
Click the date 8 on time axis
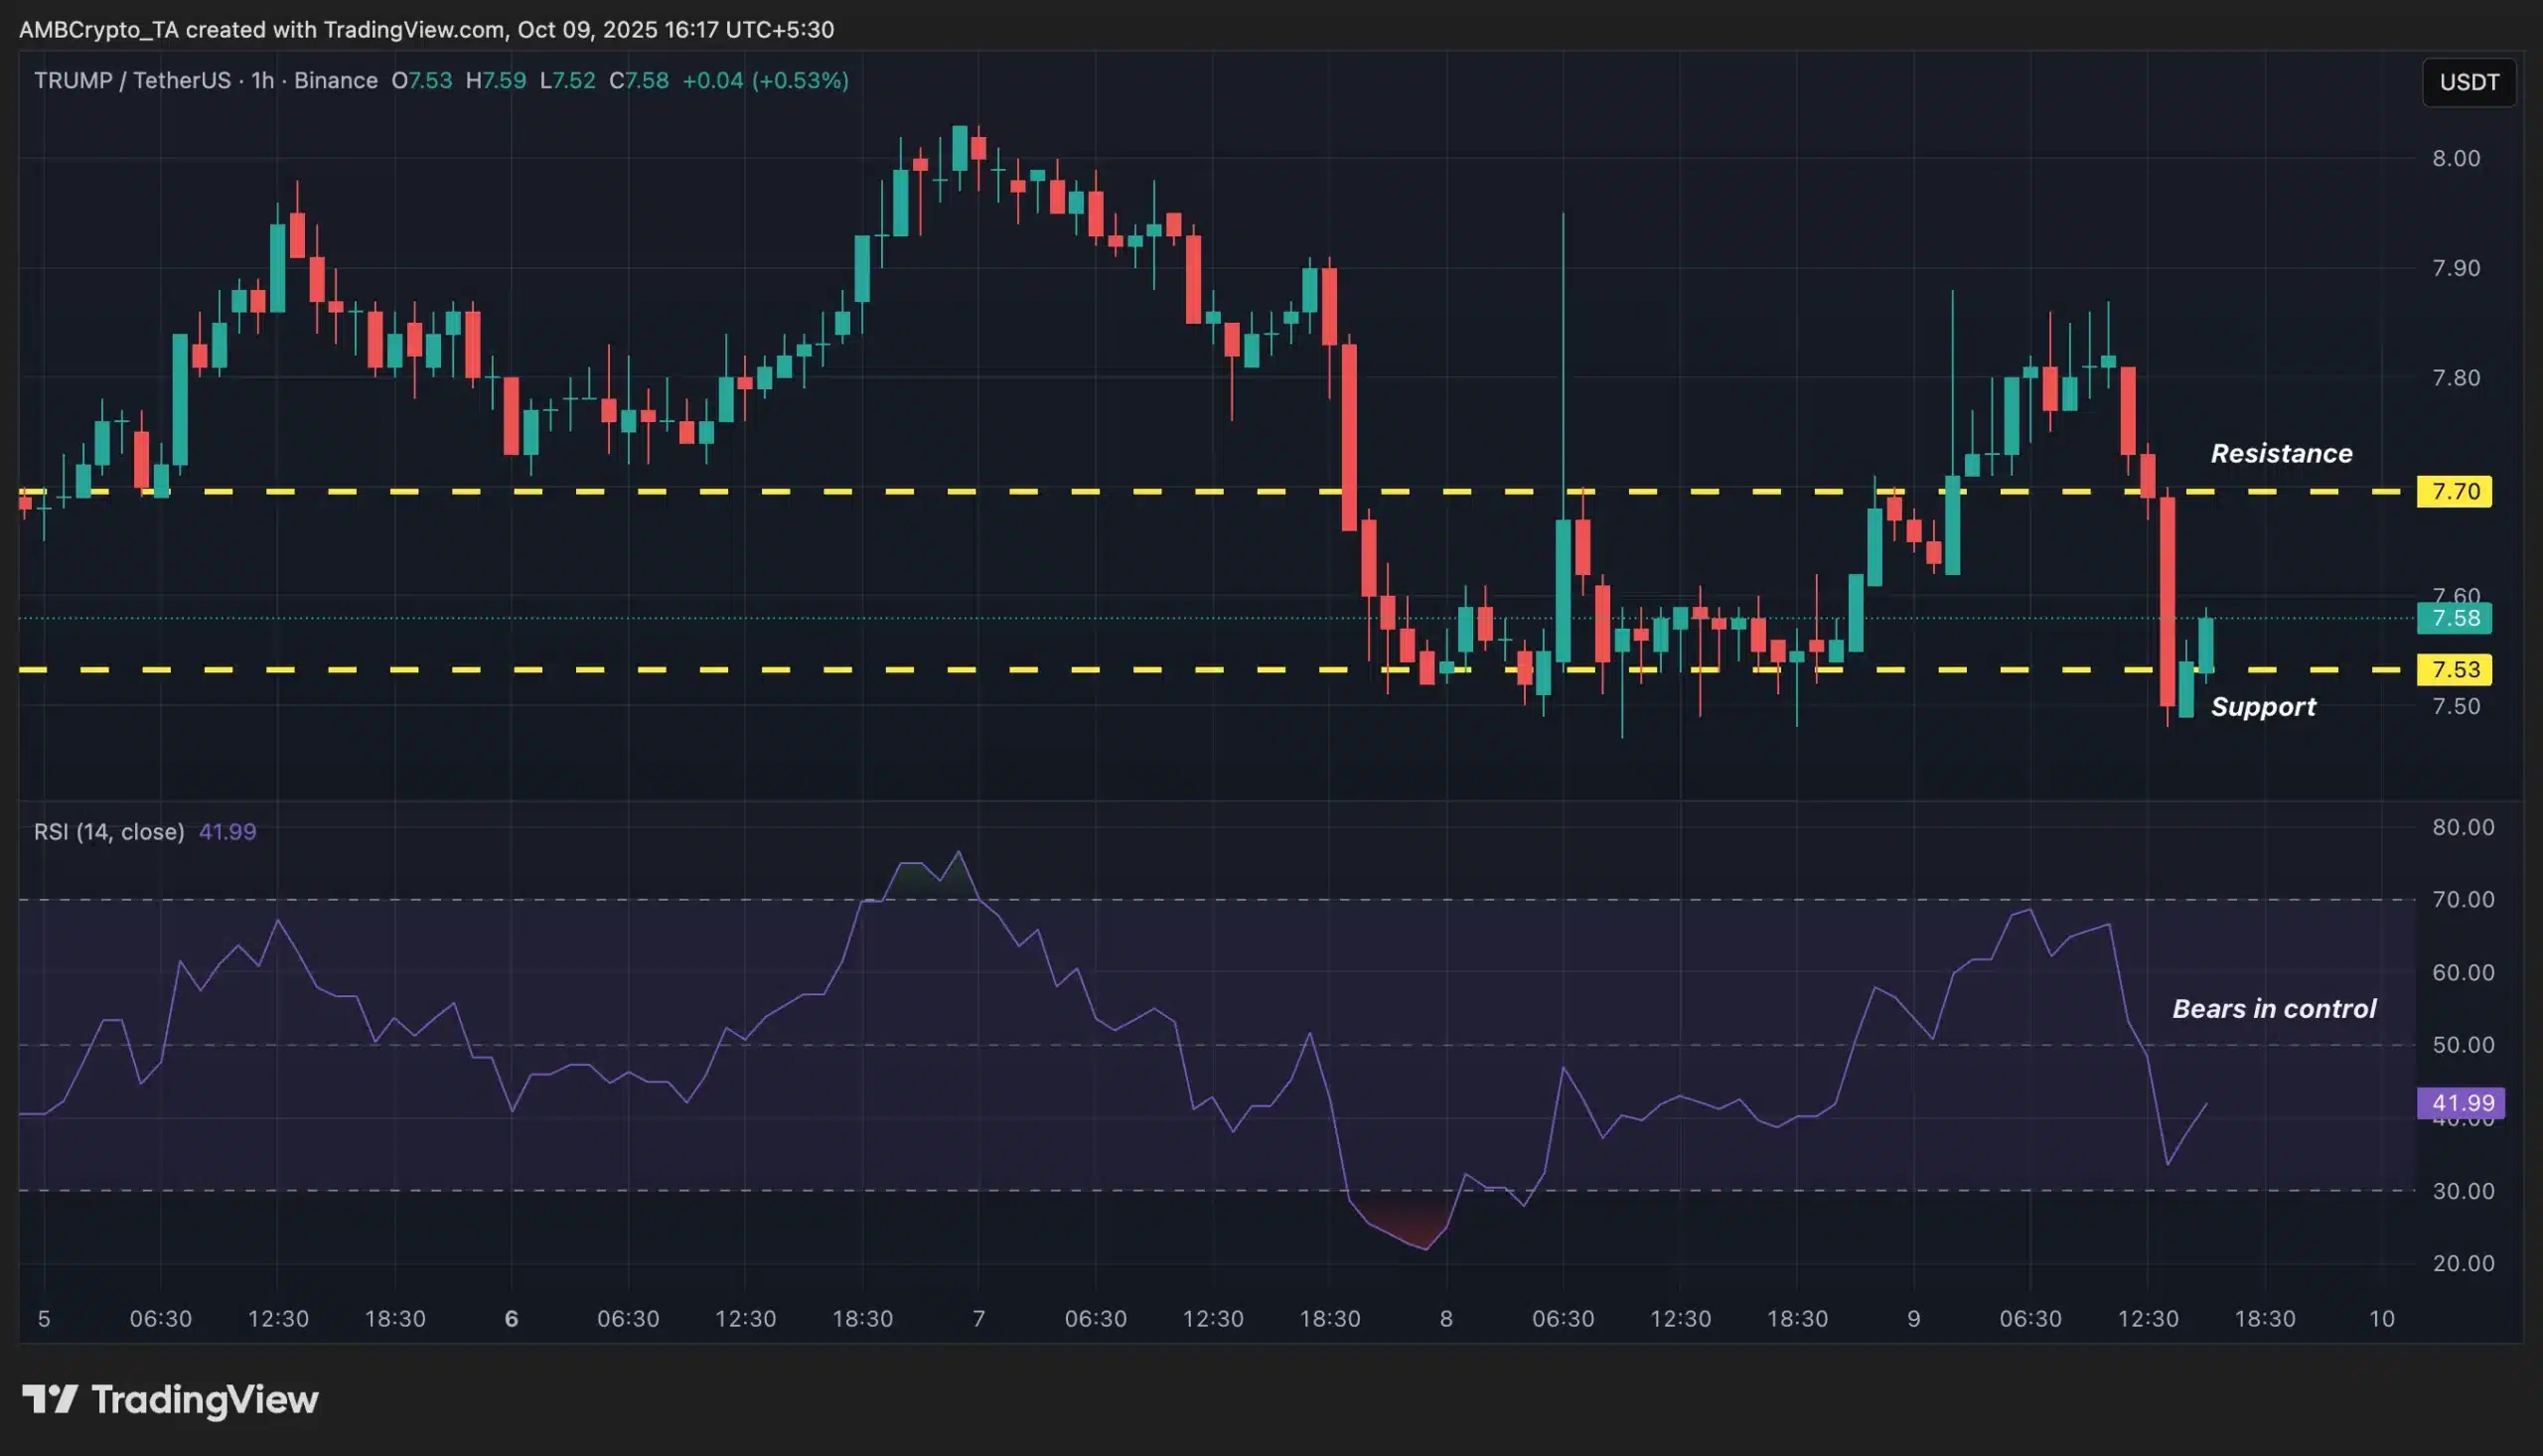click(1445, 1318)
